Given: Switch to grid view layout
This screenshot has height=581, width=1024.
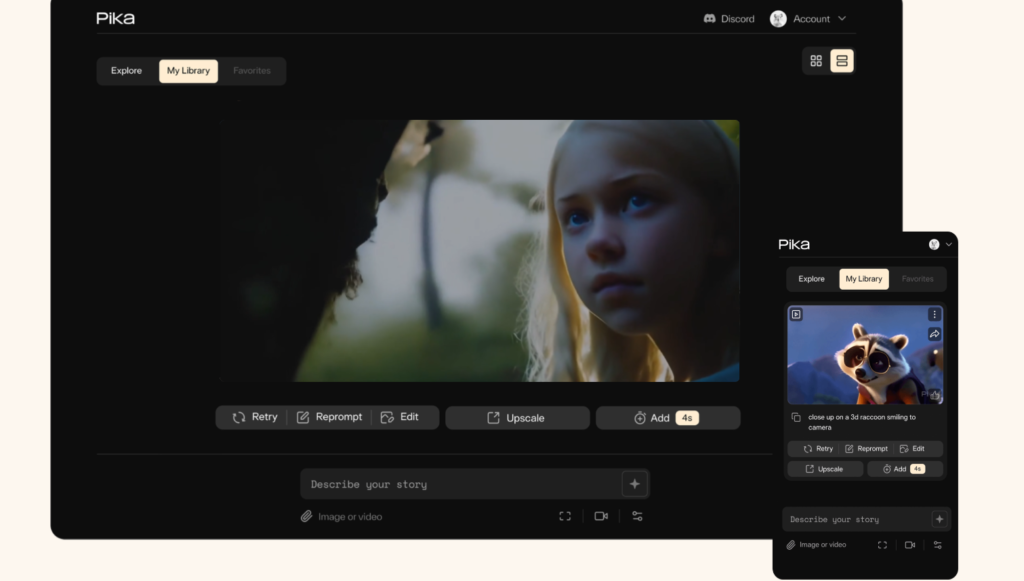Looking at the screenshot, I should coord(816,61).
